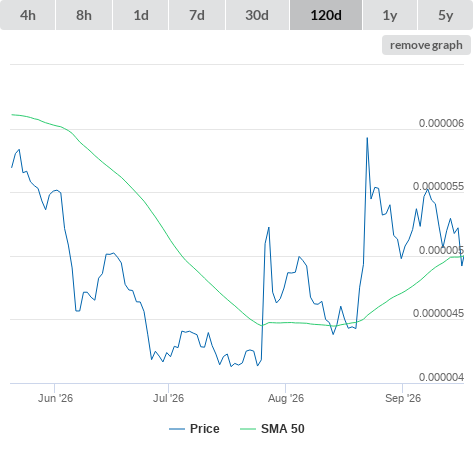Open the 1y time range

390,15
